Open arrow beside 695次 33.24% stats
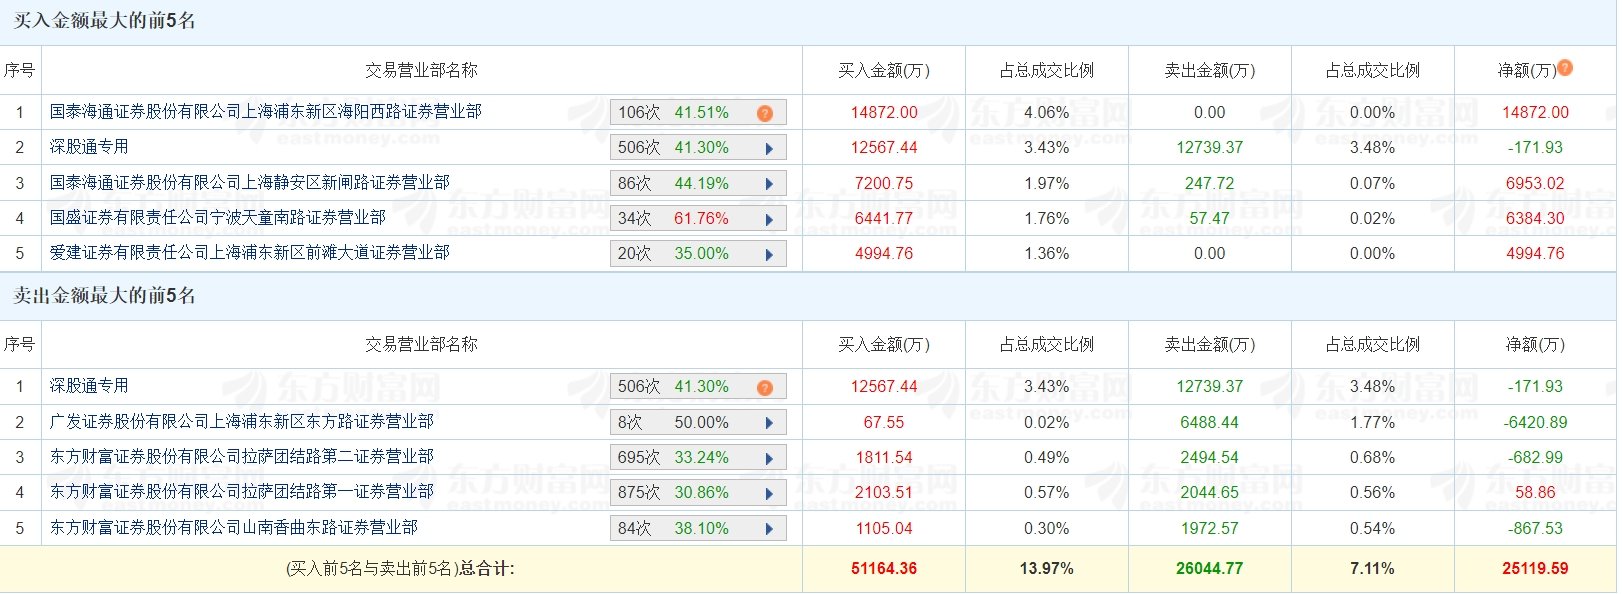 [769, 458]
